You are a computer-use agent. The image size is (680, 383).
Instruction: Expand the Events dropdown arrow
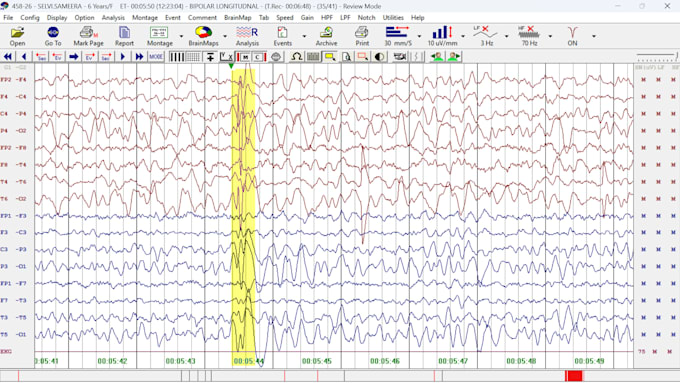tap(304, 36)
